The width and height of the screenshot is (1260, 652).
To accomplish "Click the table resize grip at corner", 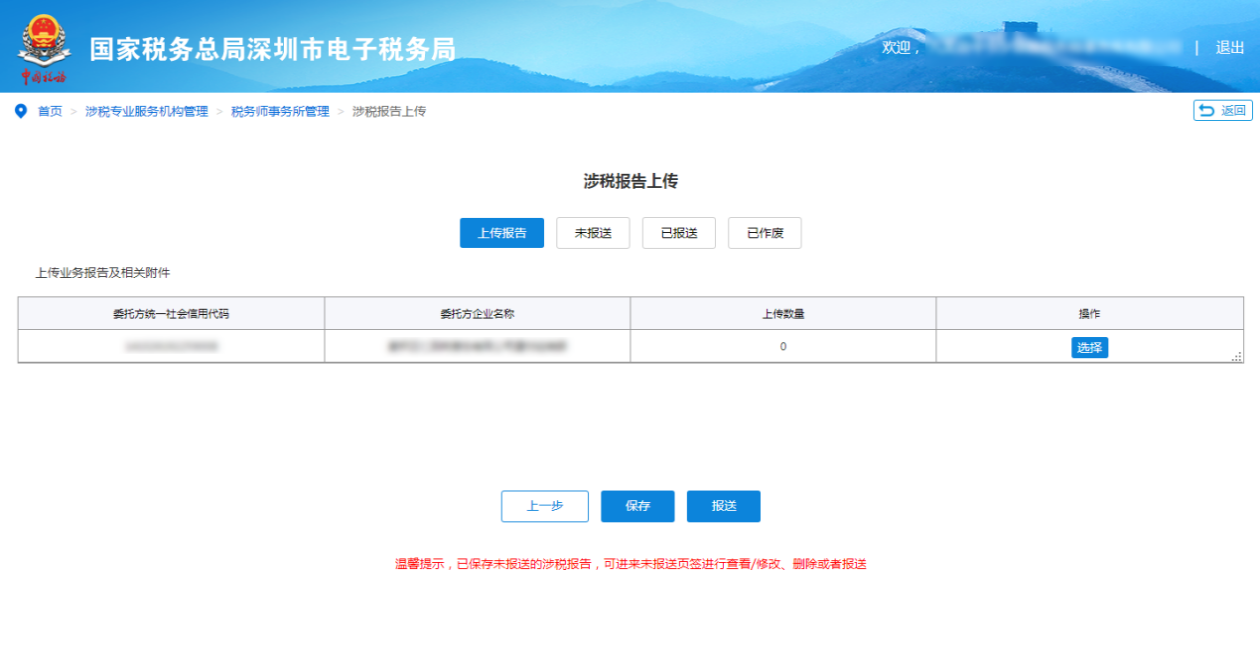I will pyautogui.click(x=1237, y=356).
